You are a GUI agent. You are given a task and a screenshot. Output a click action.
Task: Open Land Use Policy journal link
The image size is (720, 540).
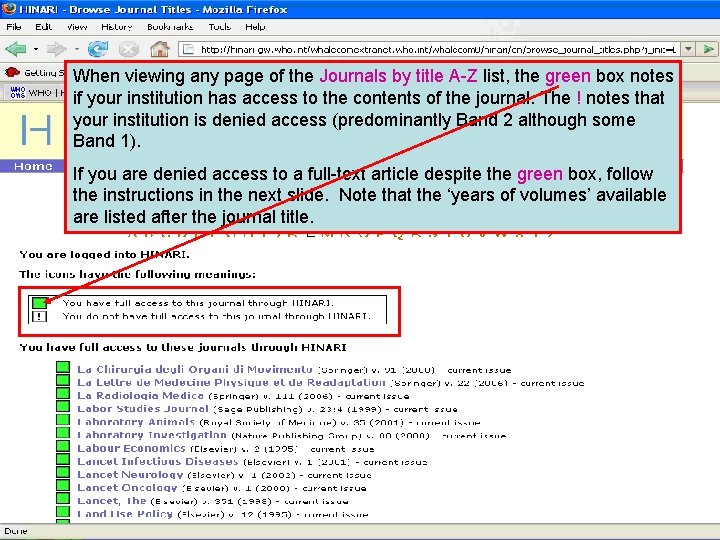125,514
